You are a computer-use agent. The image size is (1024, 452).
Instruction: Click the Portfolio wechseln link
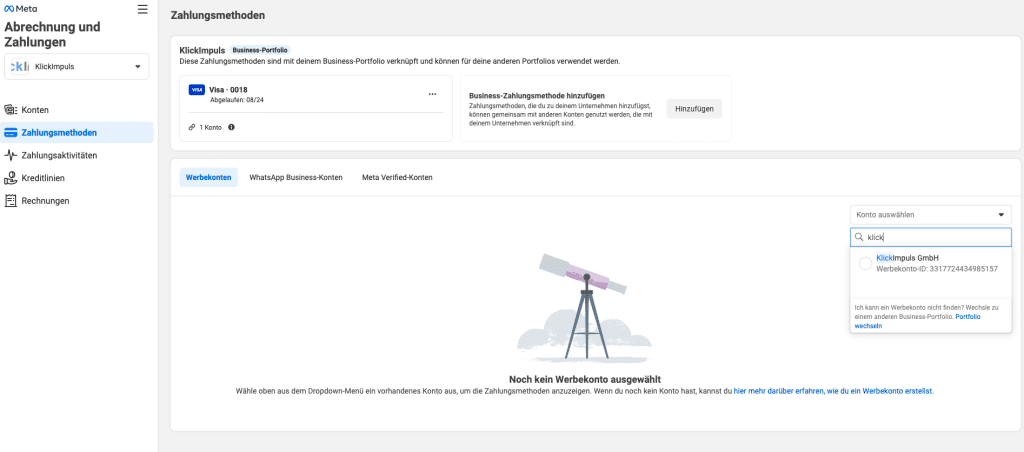click(967, 317)
